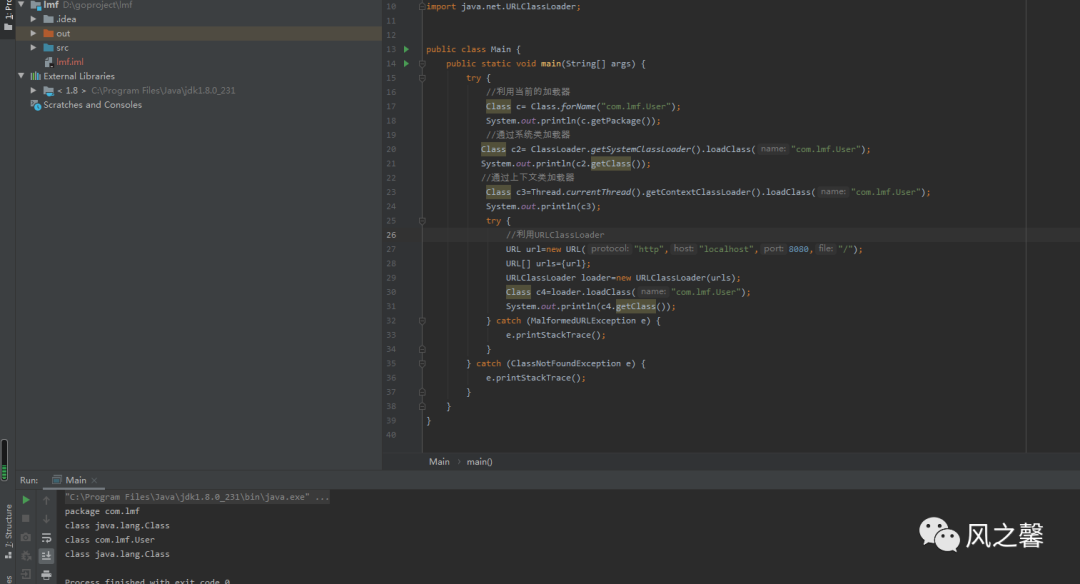The width and height of the screenshot is (1080, 584).
Task: Toggle fold marker at line 14 main method
Action: tap(422, 63)
